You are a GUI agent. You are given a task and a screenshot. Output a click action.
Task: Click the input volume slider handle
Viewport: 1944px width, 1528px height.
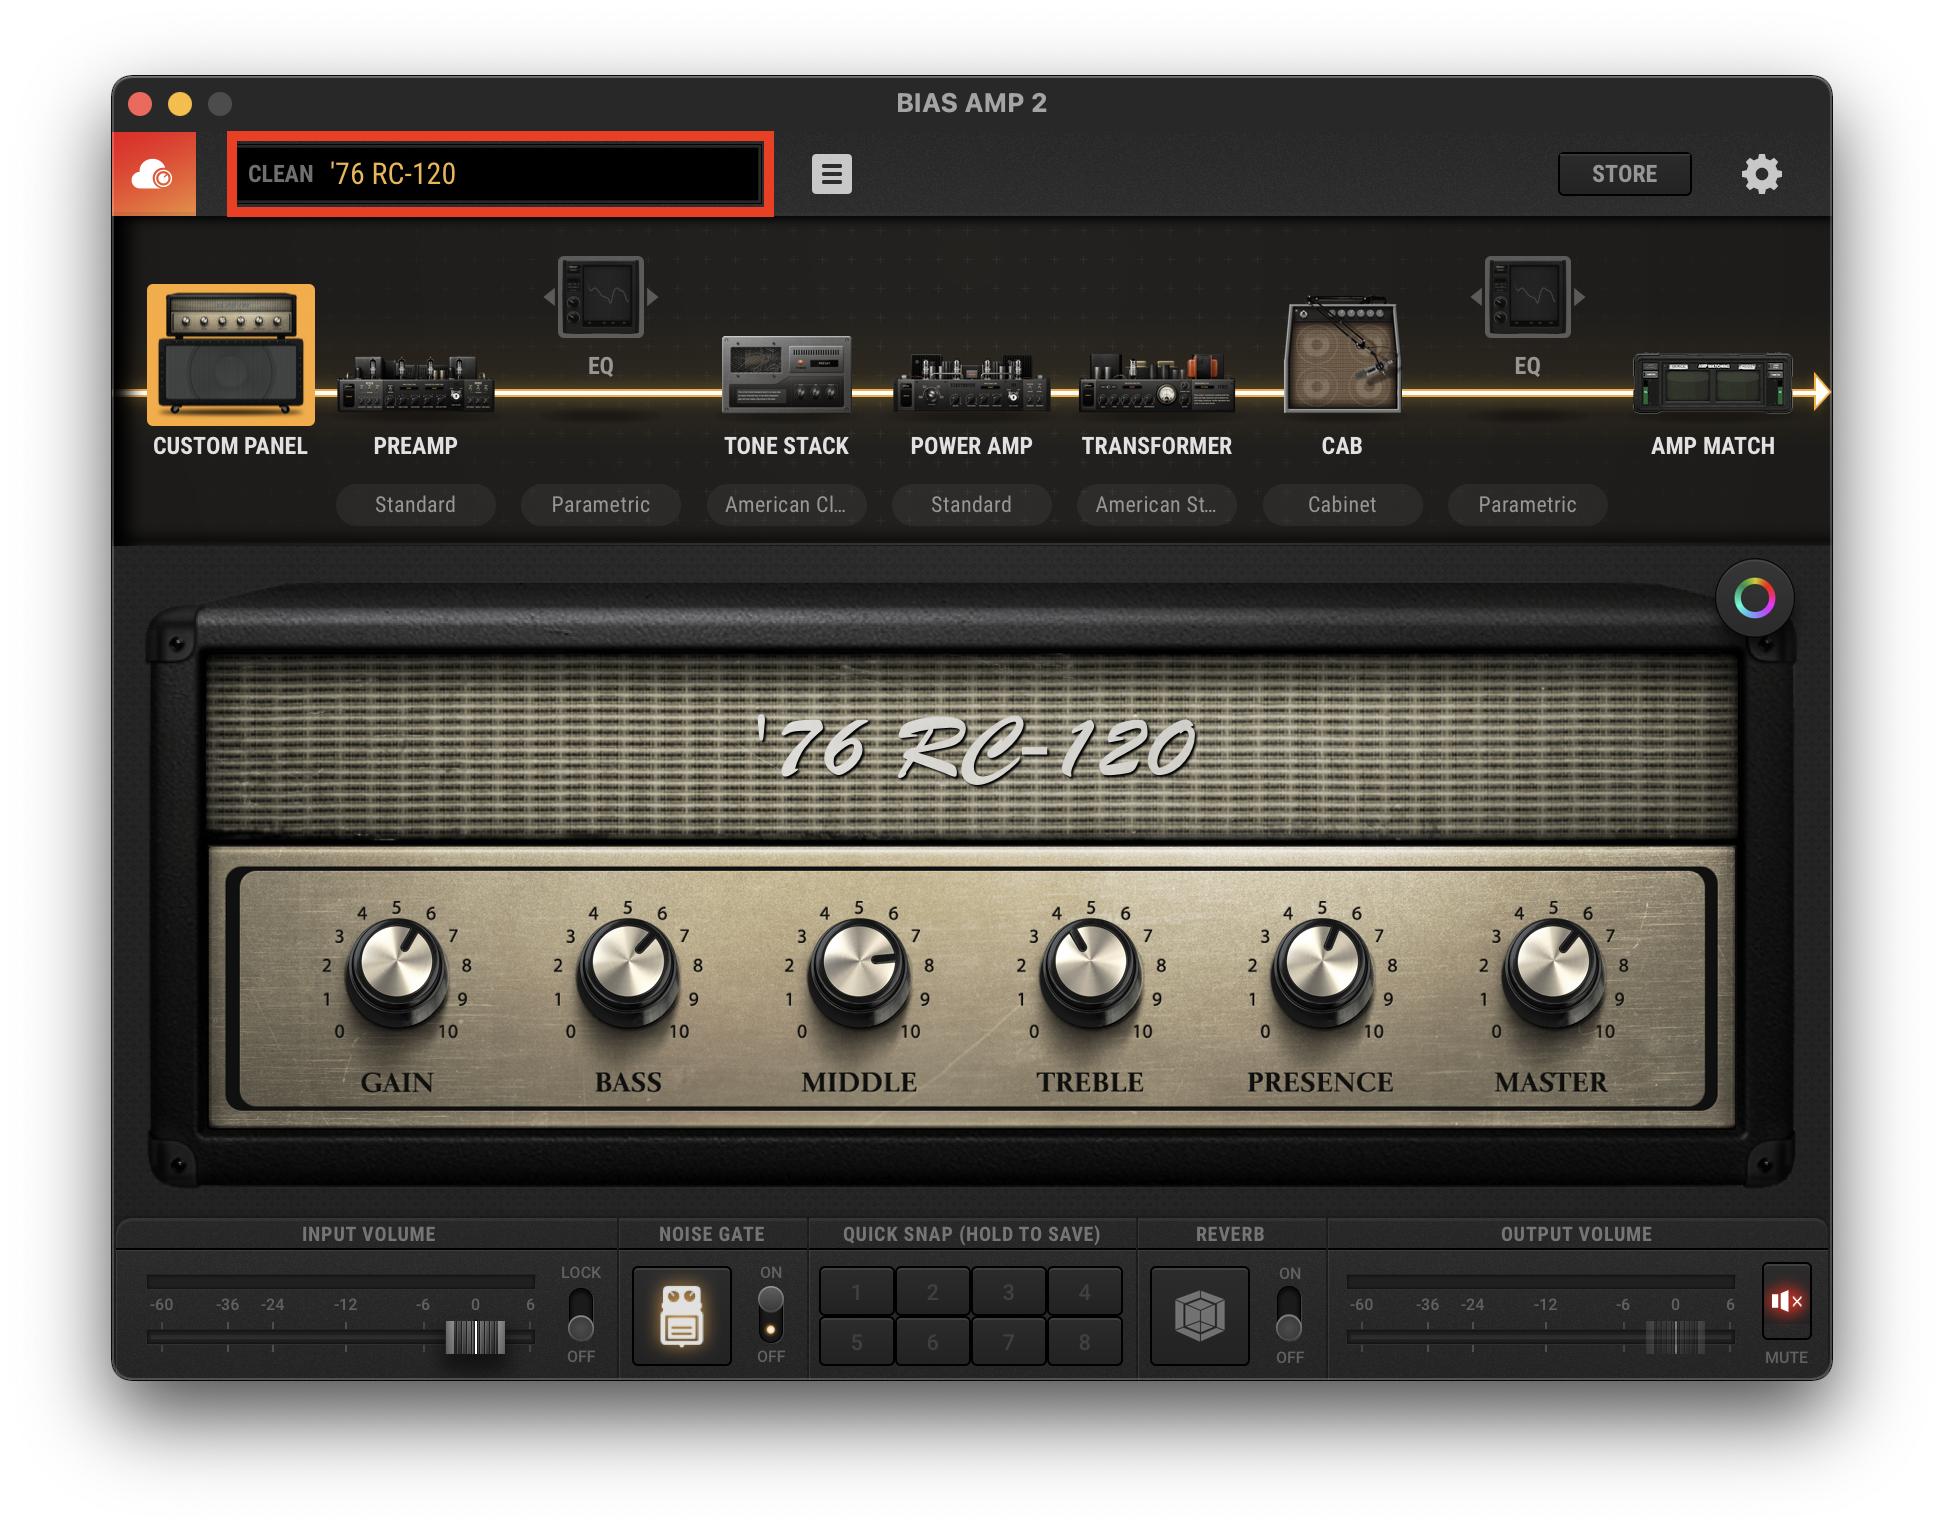coord(475,1337)
